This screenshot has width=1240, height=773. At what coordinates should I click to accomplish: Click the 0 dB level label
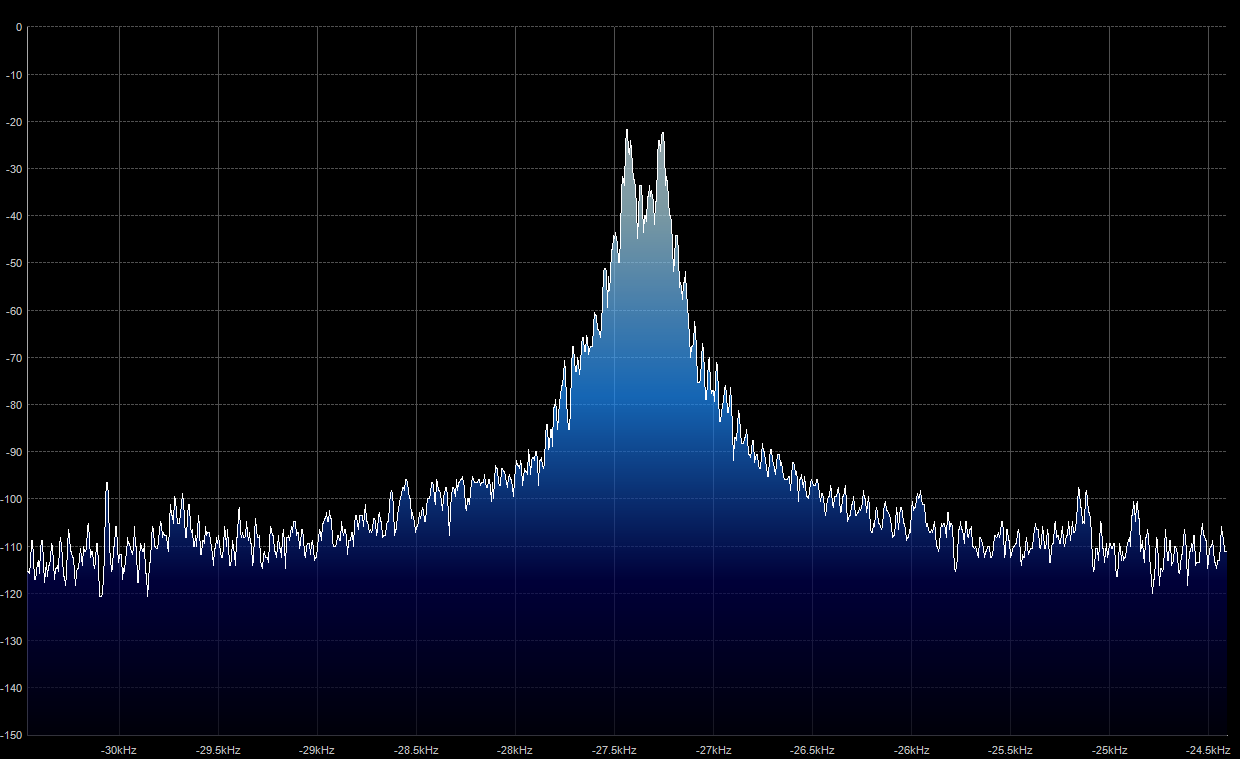click(x=19, y=28)
